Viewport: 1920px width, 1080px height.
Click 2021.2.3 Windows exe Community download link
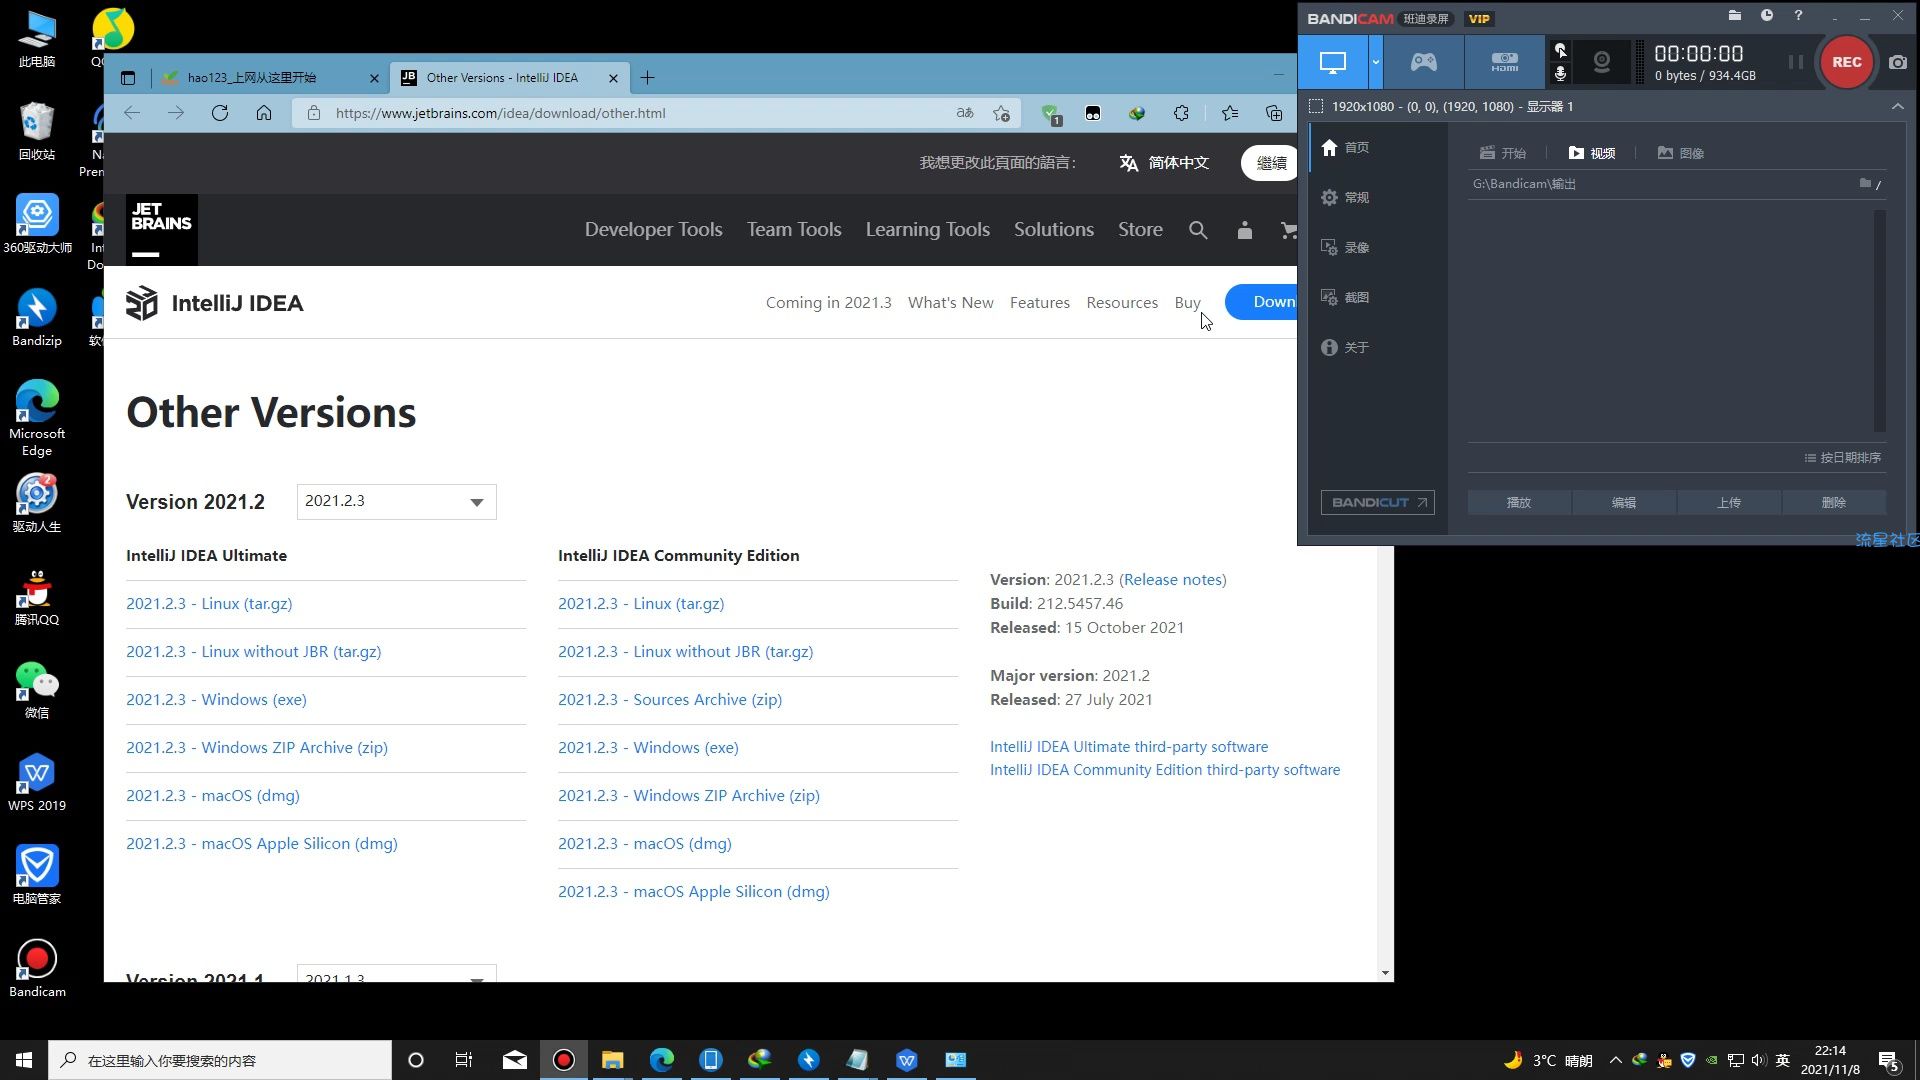pyautogui.click(x=647, y=746)
